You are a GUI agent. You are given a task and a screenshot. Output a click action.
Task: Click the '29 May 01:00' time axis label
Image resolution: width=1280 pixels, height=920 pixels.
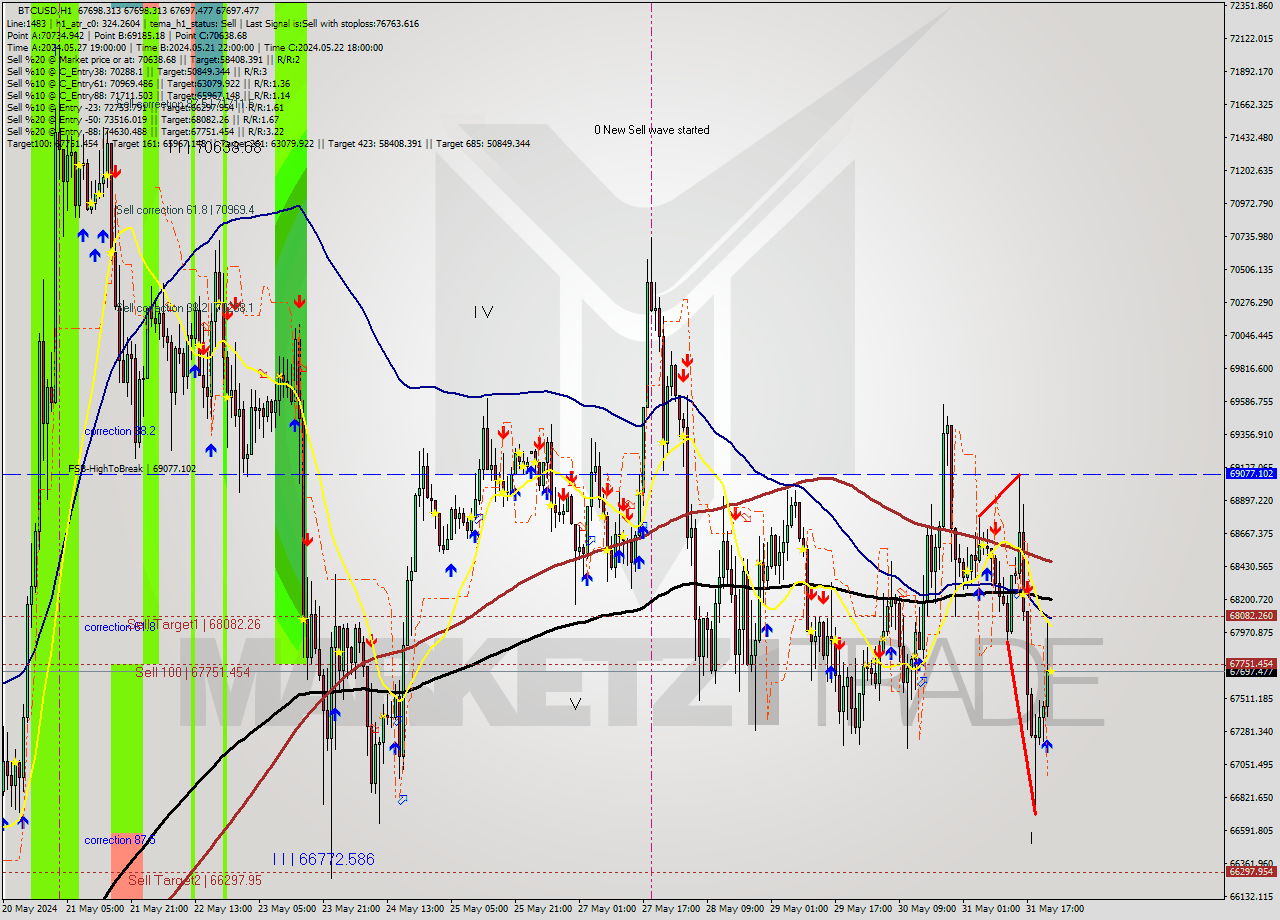pyautogui.click(x=799, y=909)
